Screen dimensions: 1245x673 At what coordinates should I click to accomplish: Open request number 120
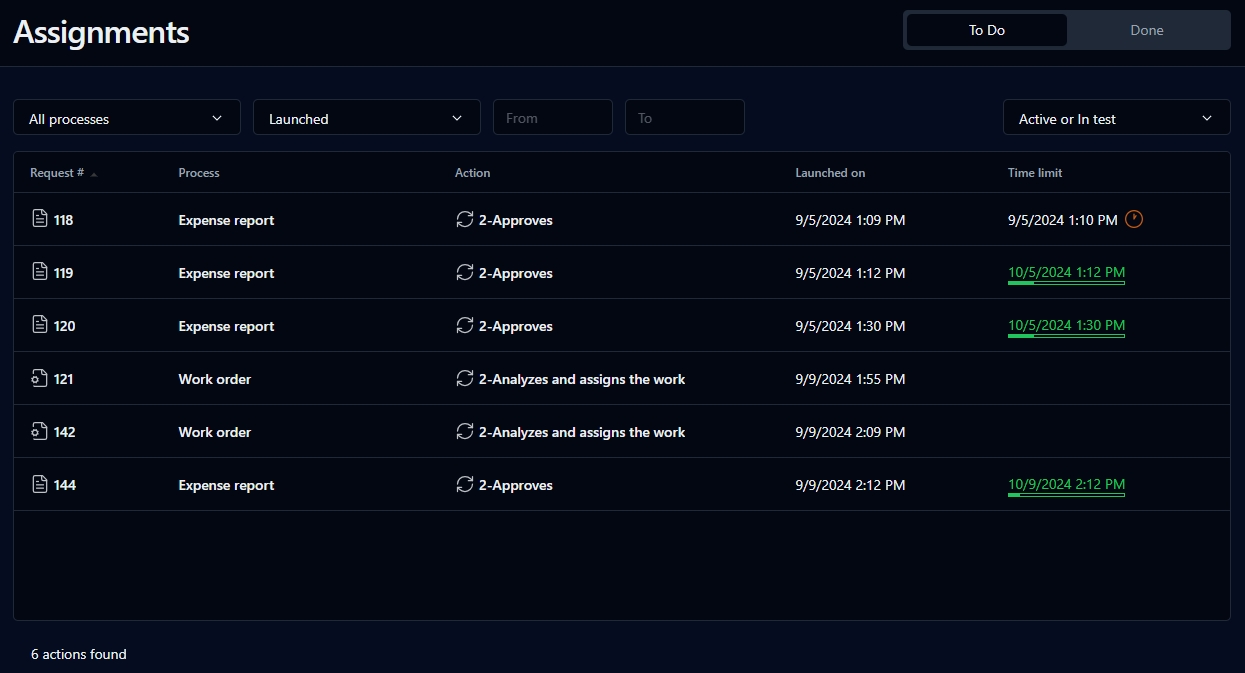tap(64, 326)
